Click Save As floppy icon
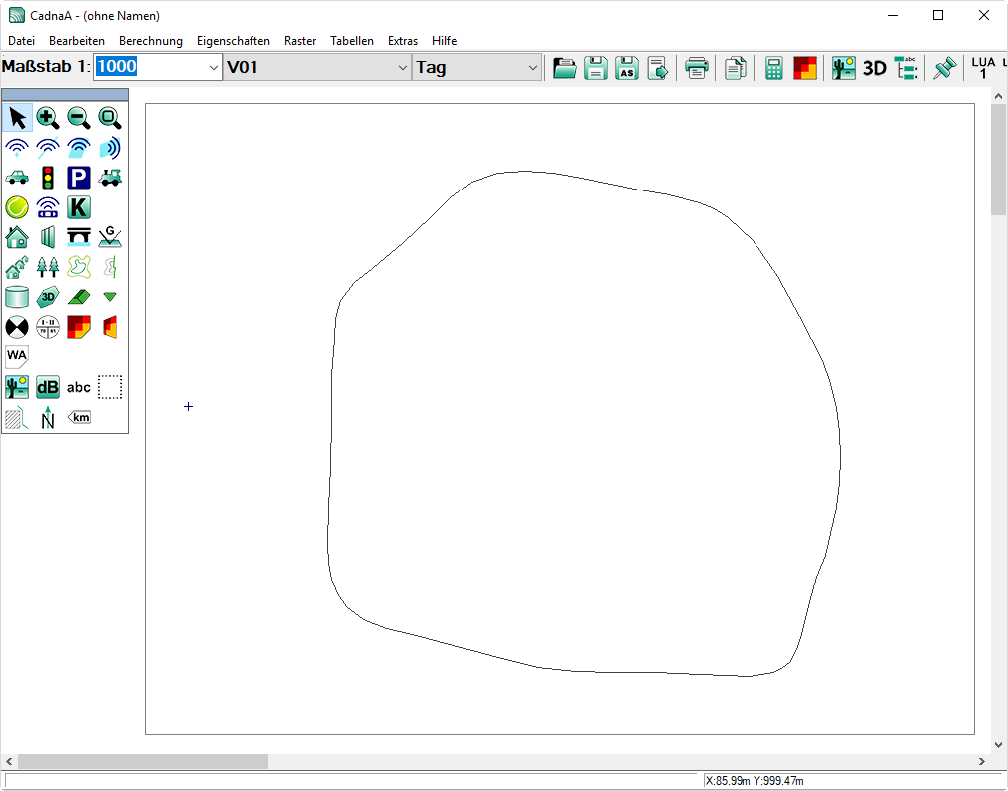Image resolution: width=1008 pixels, height=791 pixels. pos(627,68)
